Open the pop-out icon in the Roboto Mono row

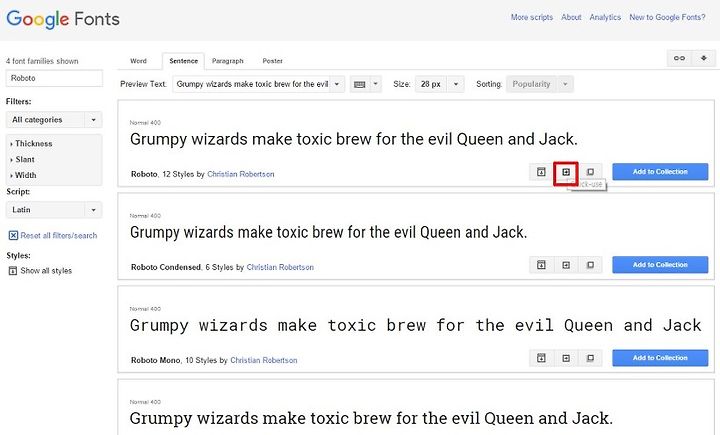click(x=541, y=358)
